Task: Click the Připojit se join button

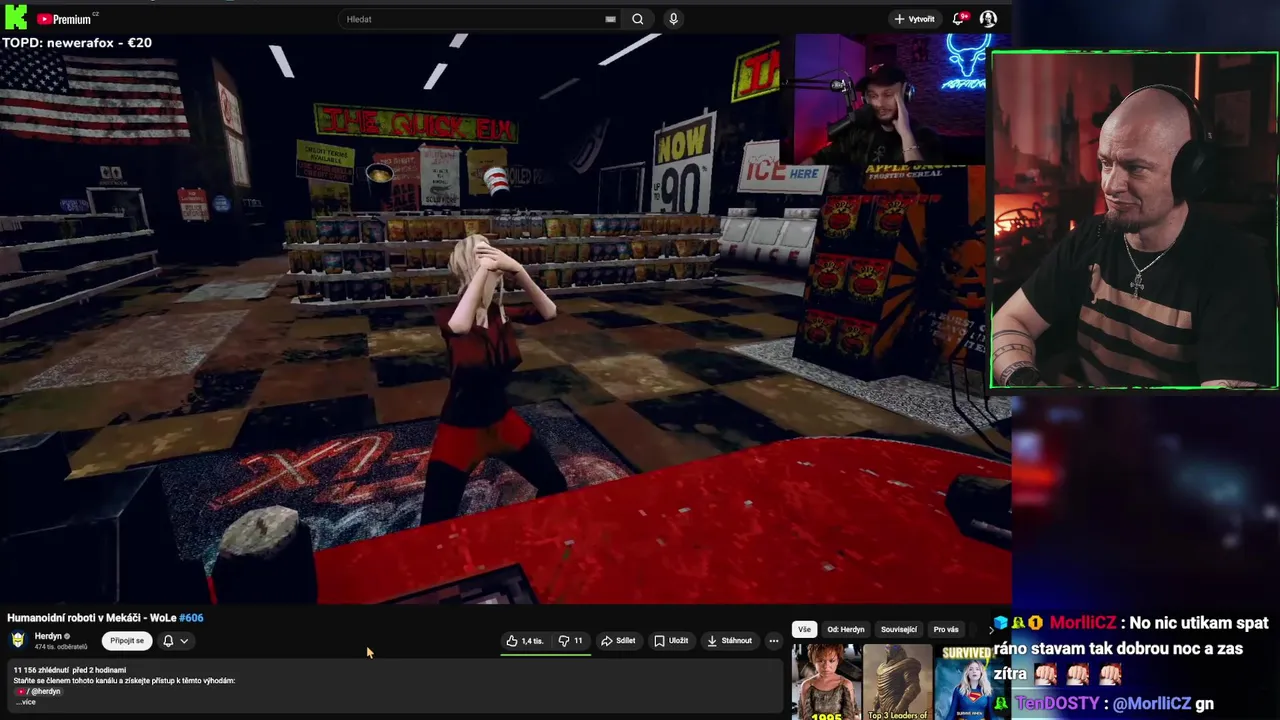Action: pyautogui.click(x=127, y=641)
